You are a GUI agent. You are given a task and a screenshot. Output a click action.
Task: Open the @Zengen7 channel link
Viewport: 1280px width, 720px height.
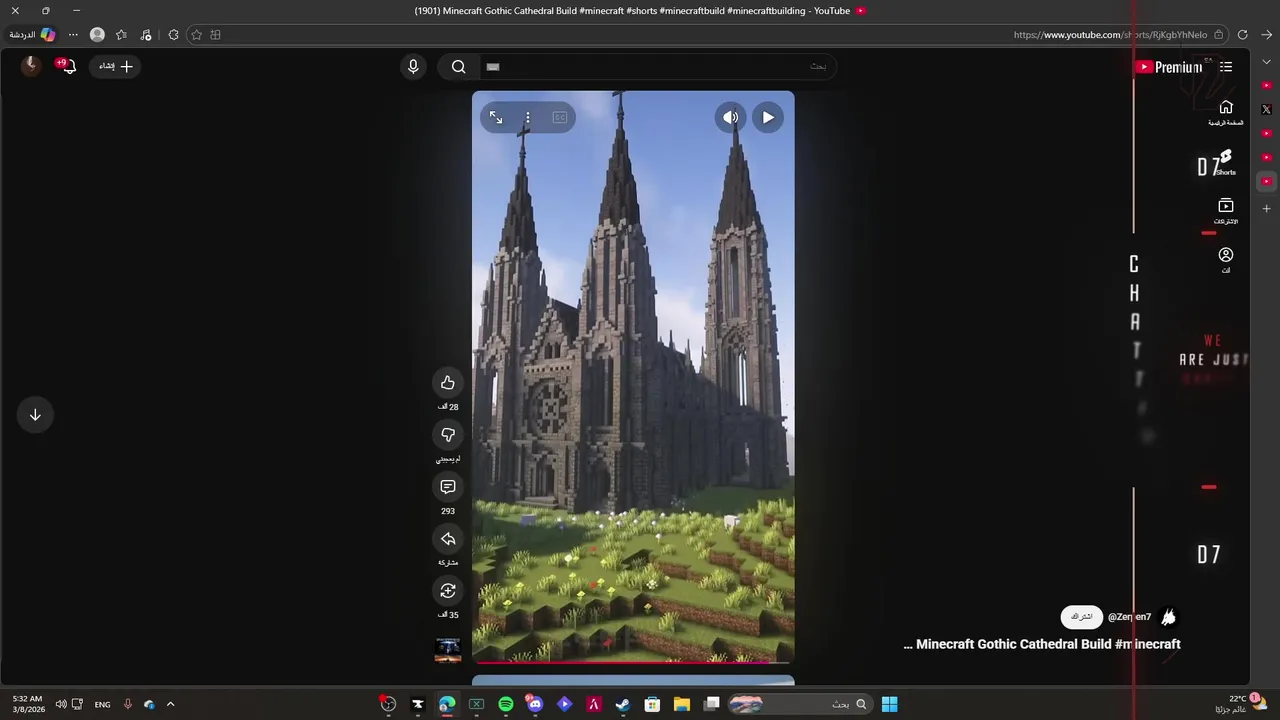point(1129,617)
